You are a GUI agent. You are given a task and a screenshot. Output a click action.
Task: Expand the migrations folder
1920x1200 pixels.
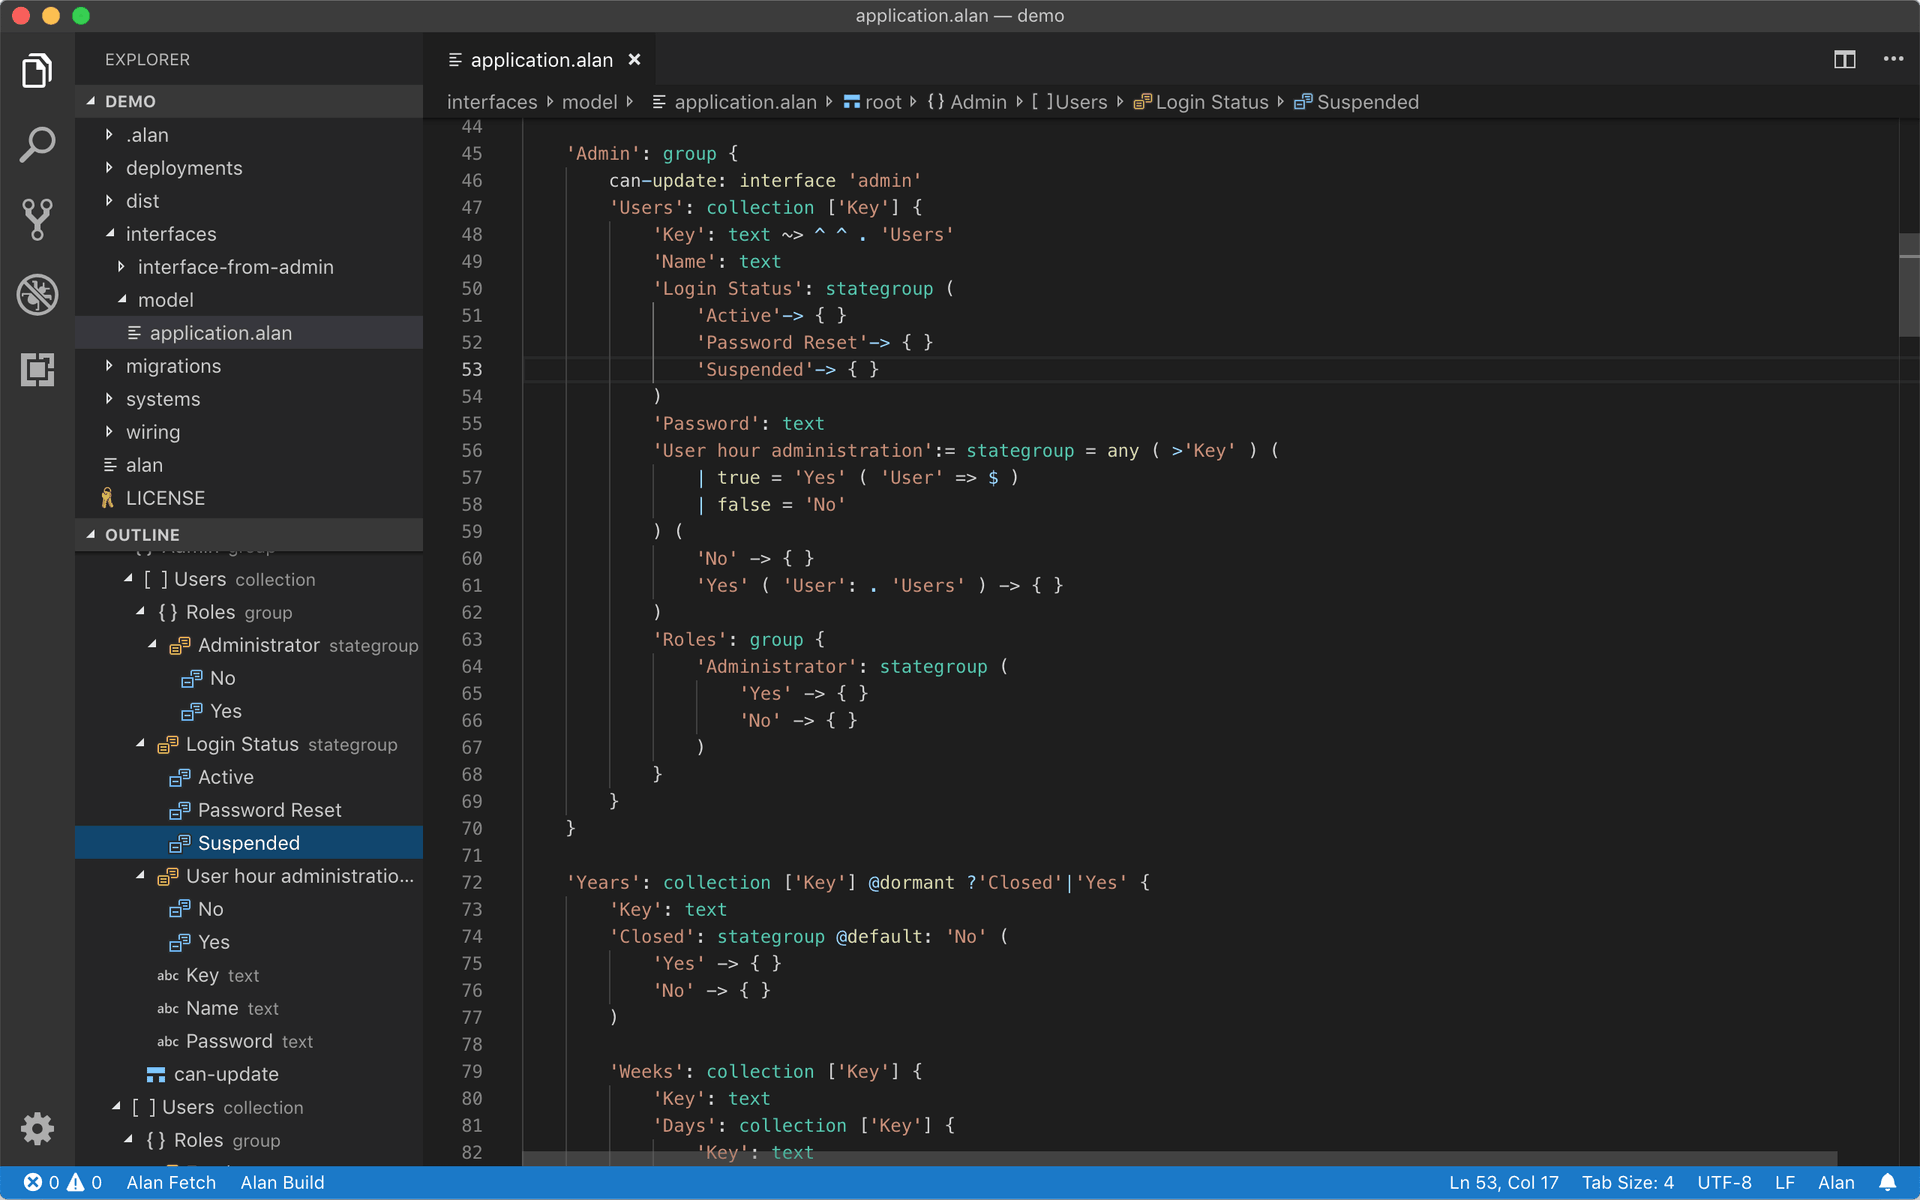pos(173,366)
